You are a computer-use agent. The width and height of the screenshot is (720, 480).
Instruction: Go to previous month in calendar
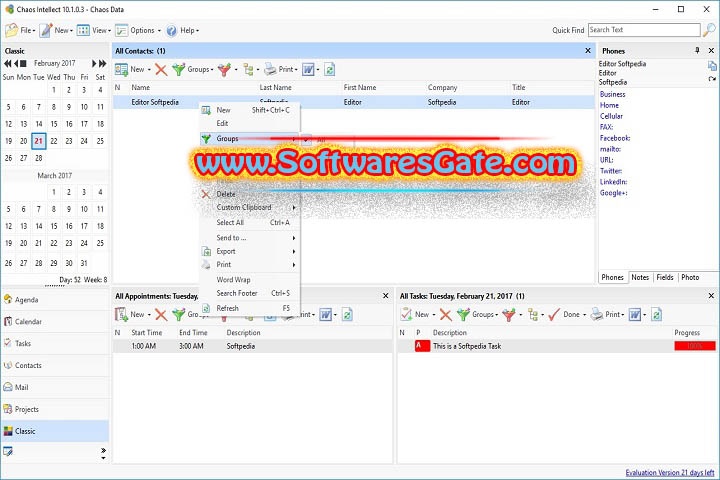[x=16, y=63]
